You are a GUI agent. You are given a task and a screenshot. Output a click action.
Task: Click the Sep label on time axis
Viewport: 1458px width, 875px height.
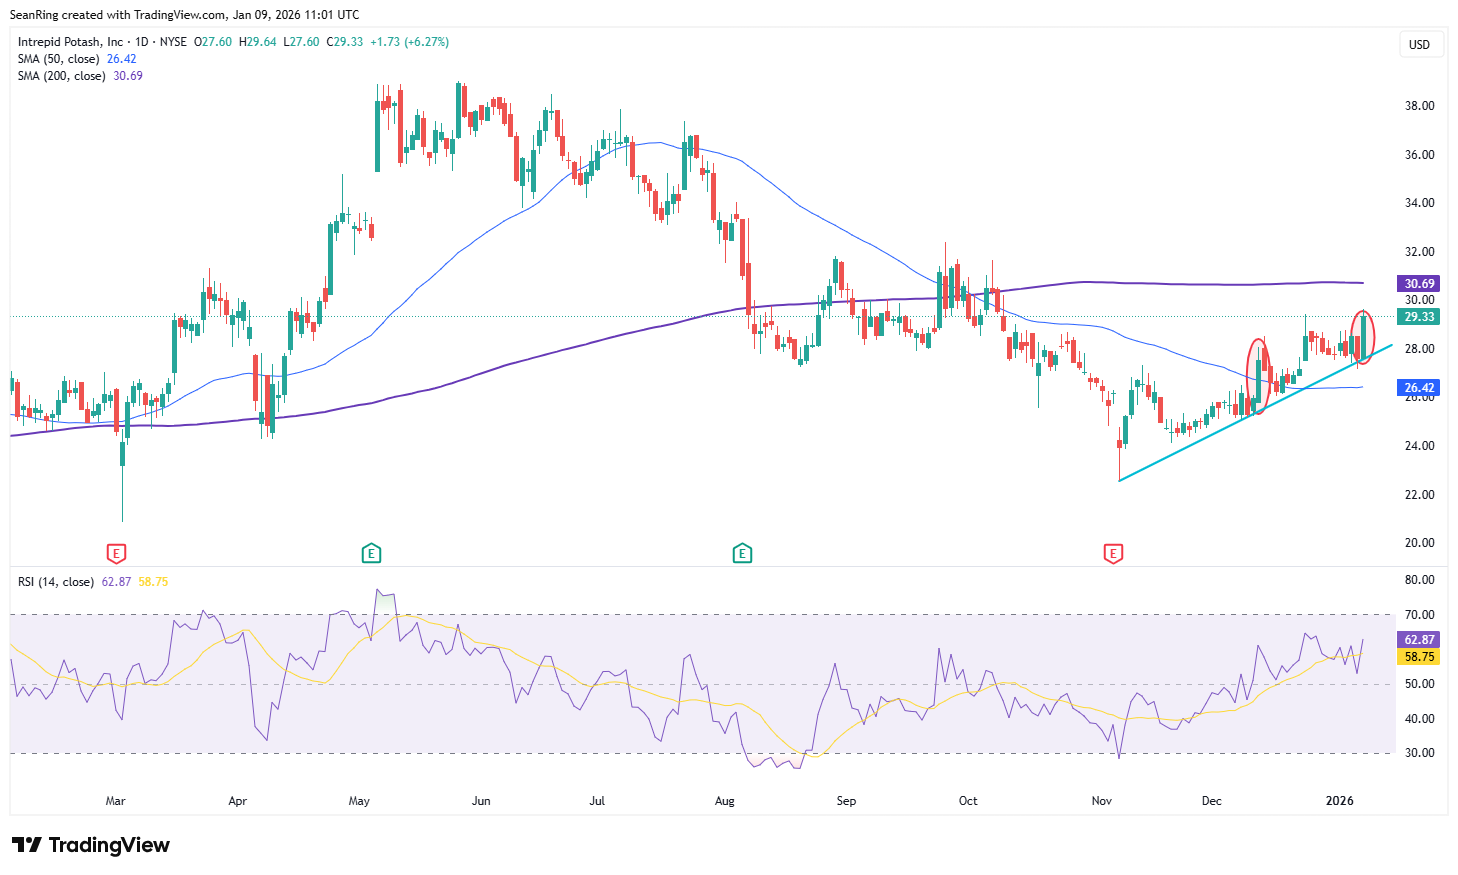846,801
